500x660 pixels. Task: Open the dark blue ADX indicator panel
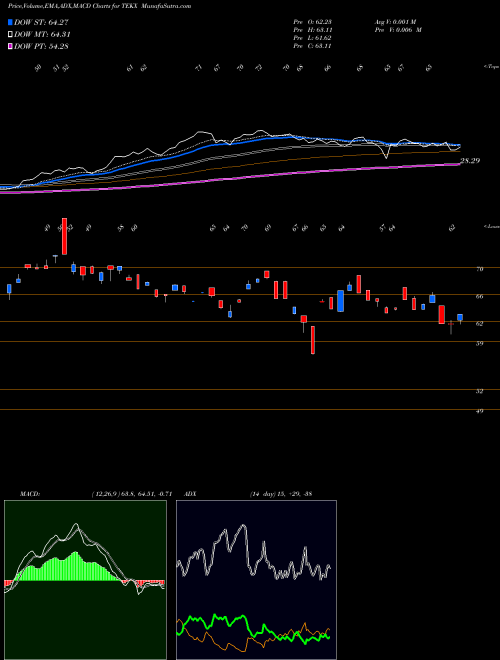click(256, 580)
